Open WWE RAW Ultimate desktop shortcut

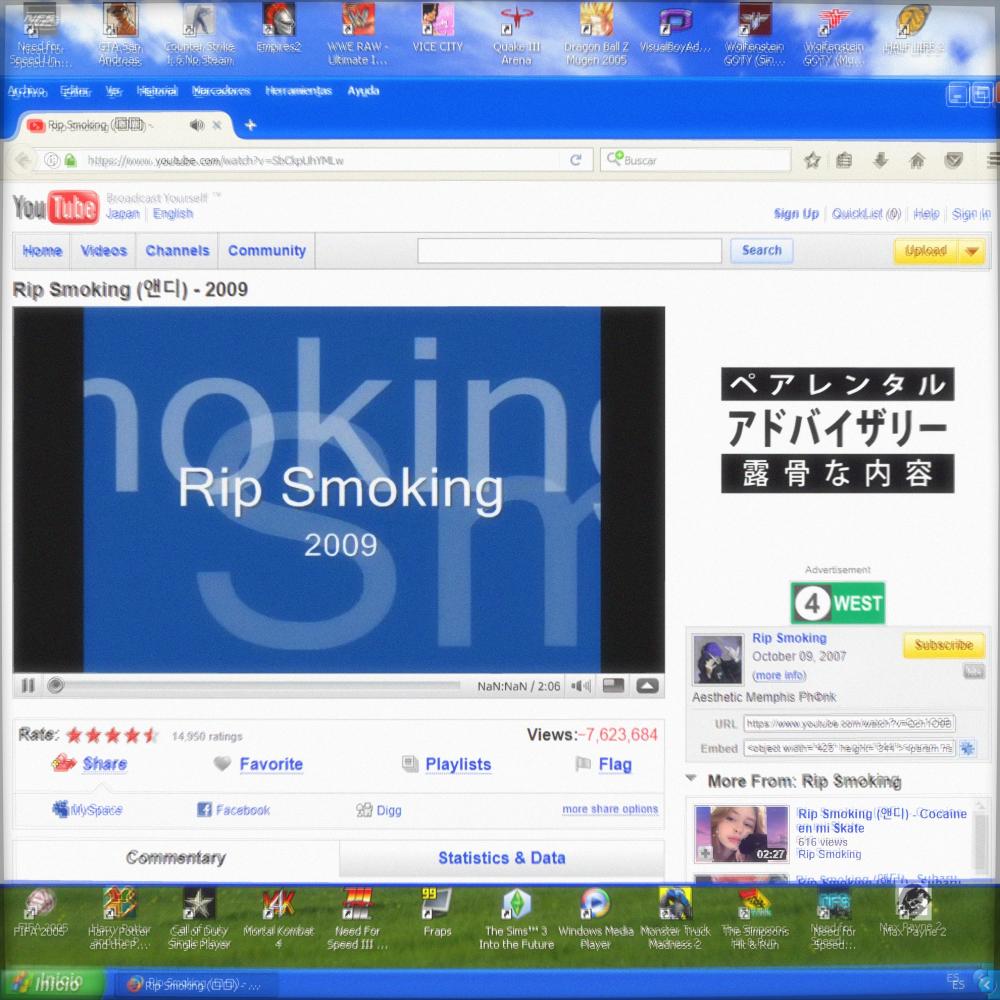tap(358, 34)
